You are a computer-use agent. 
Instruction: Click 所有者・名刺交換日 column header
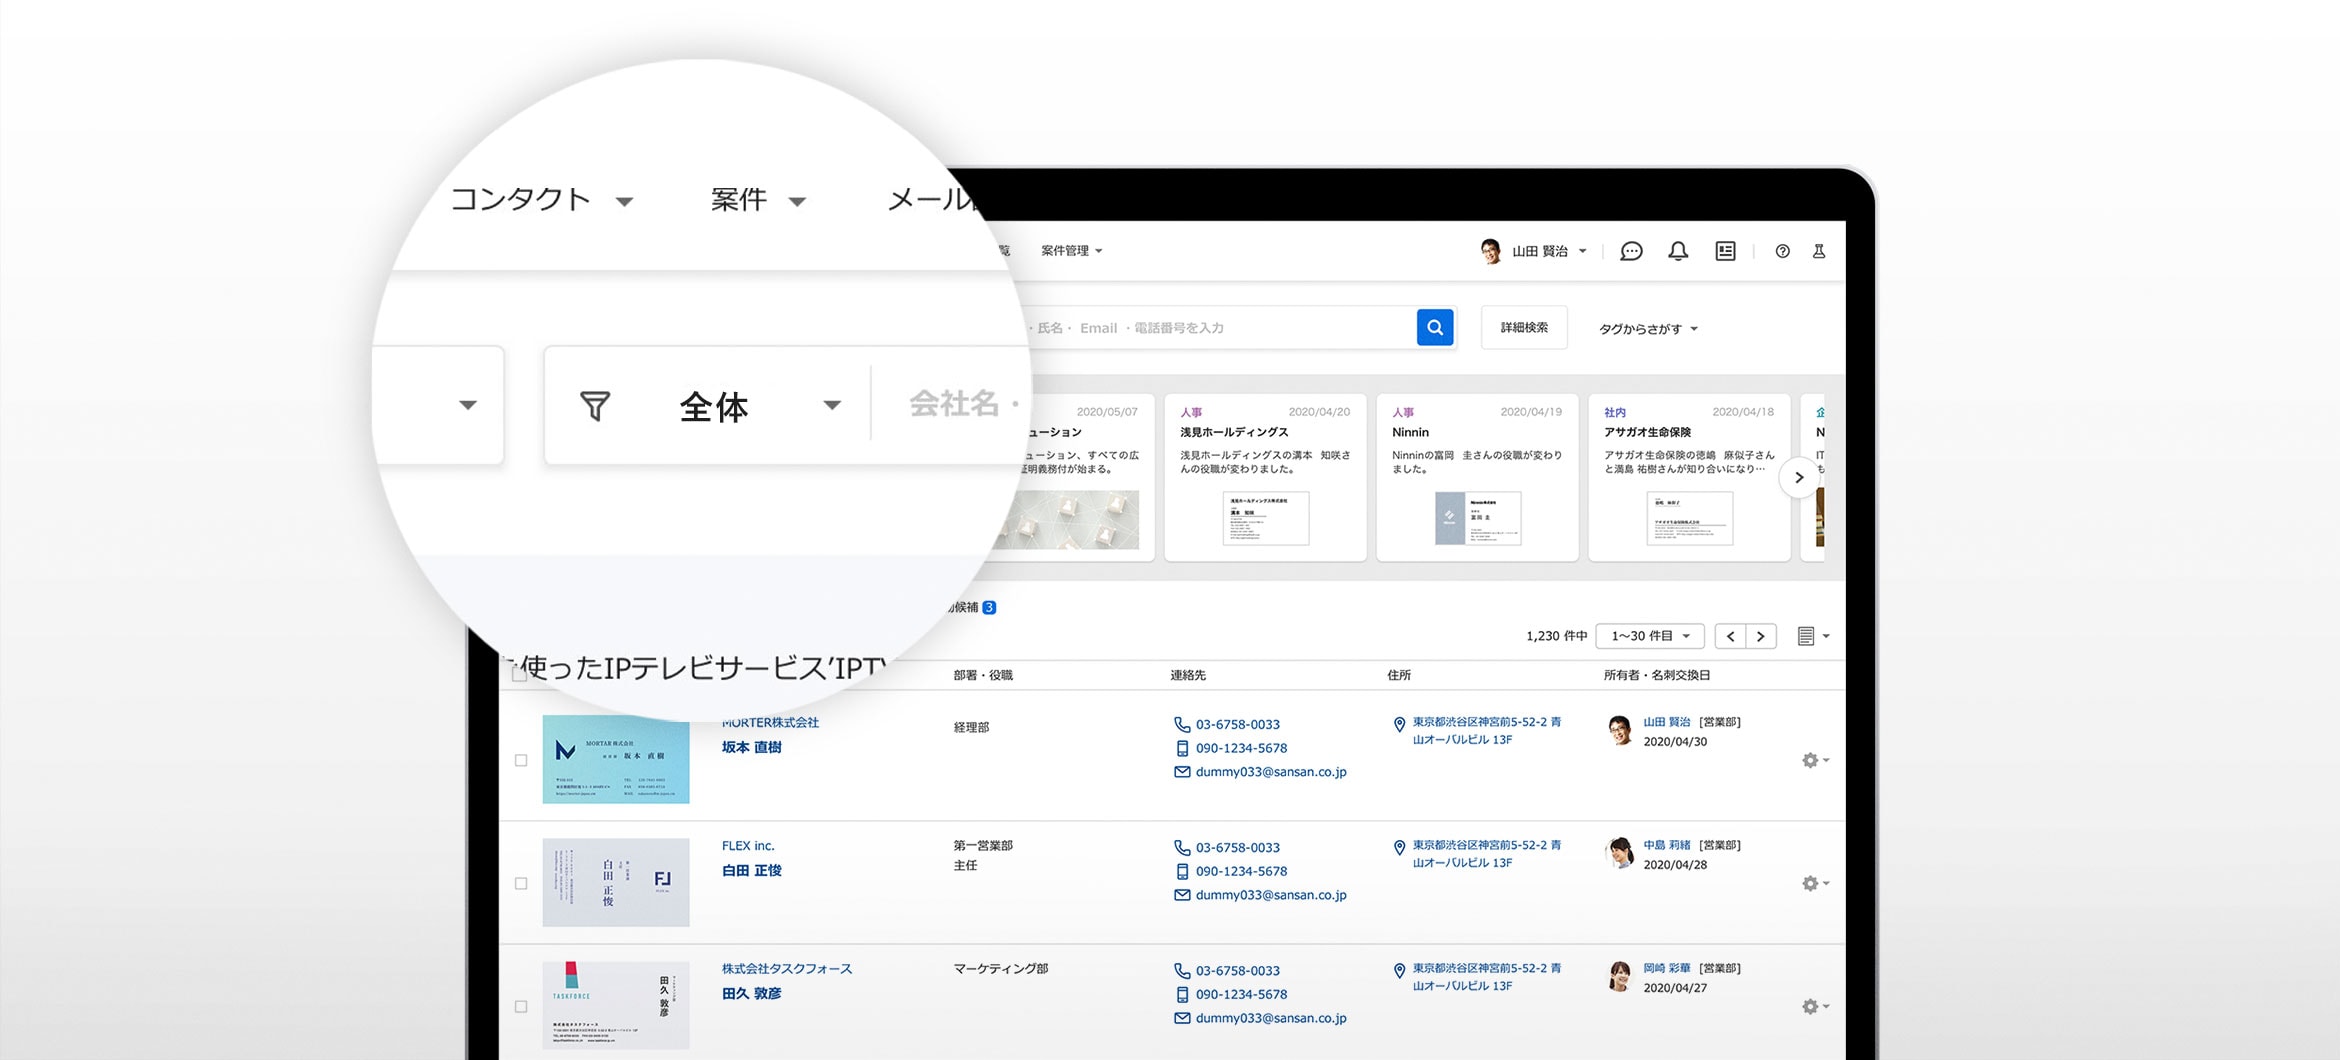pyautogui.click(x=1657, y=675)
